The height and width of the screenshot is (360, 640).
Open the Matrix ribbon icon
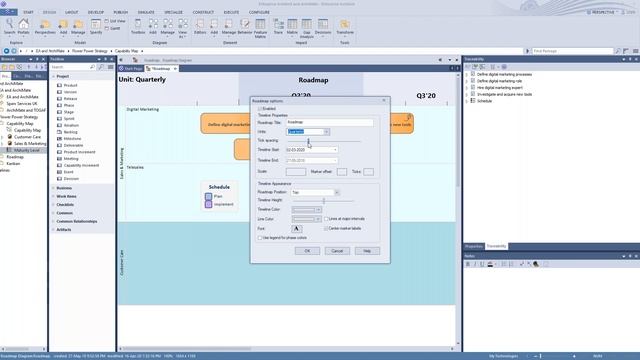coord(292,27)
